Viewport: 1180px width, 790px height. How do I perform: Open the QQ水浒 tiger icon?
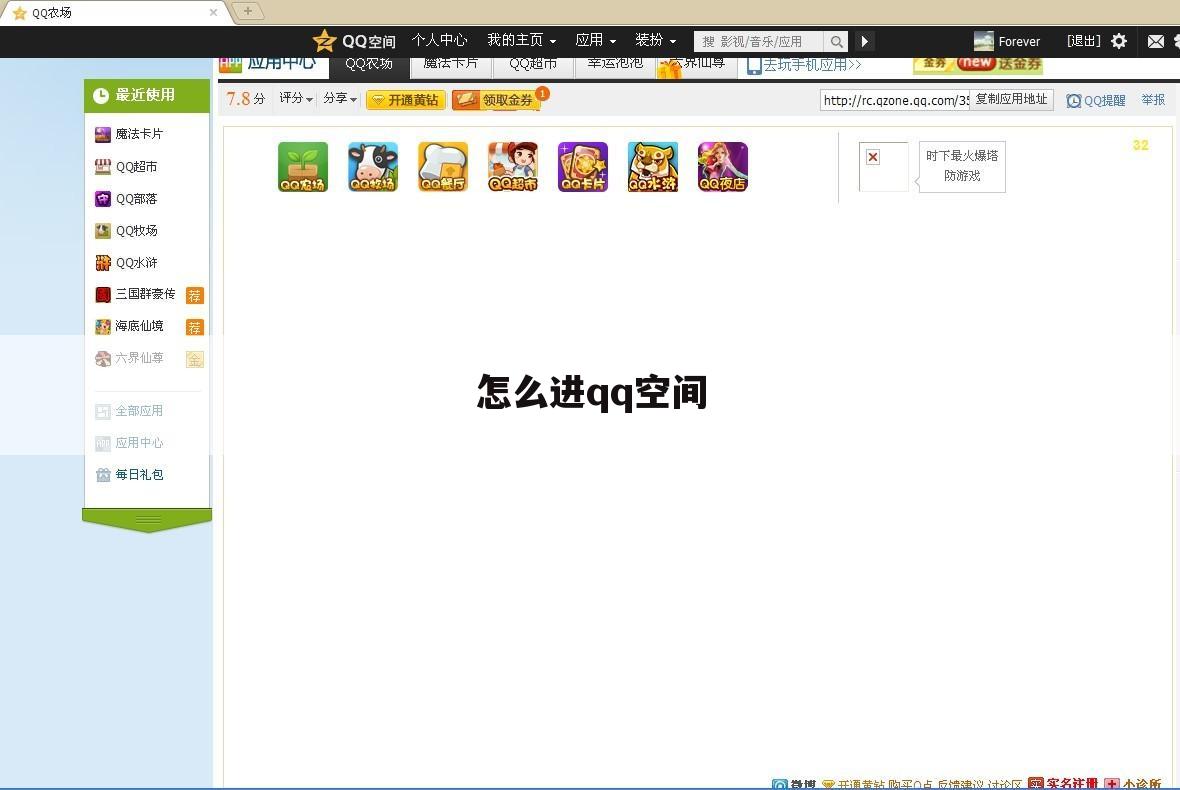652,166
